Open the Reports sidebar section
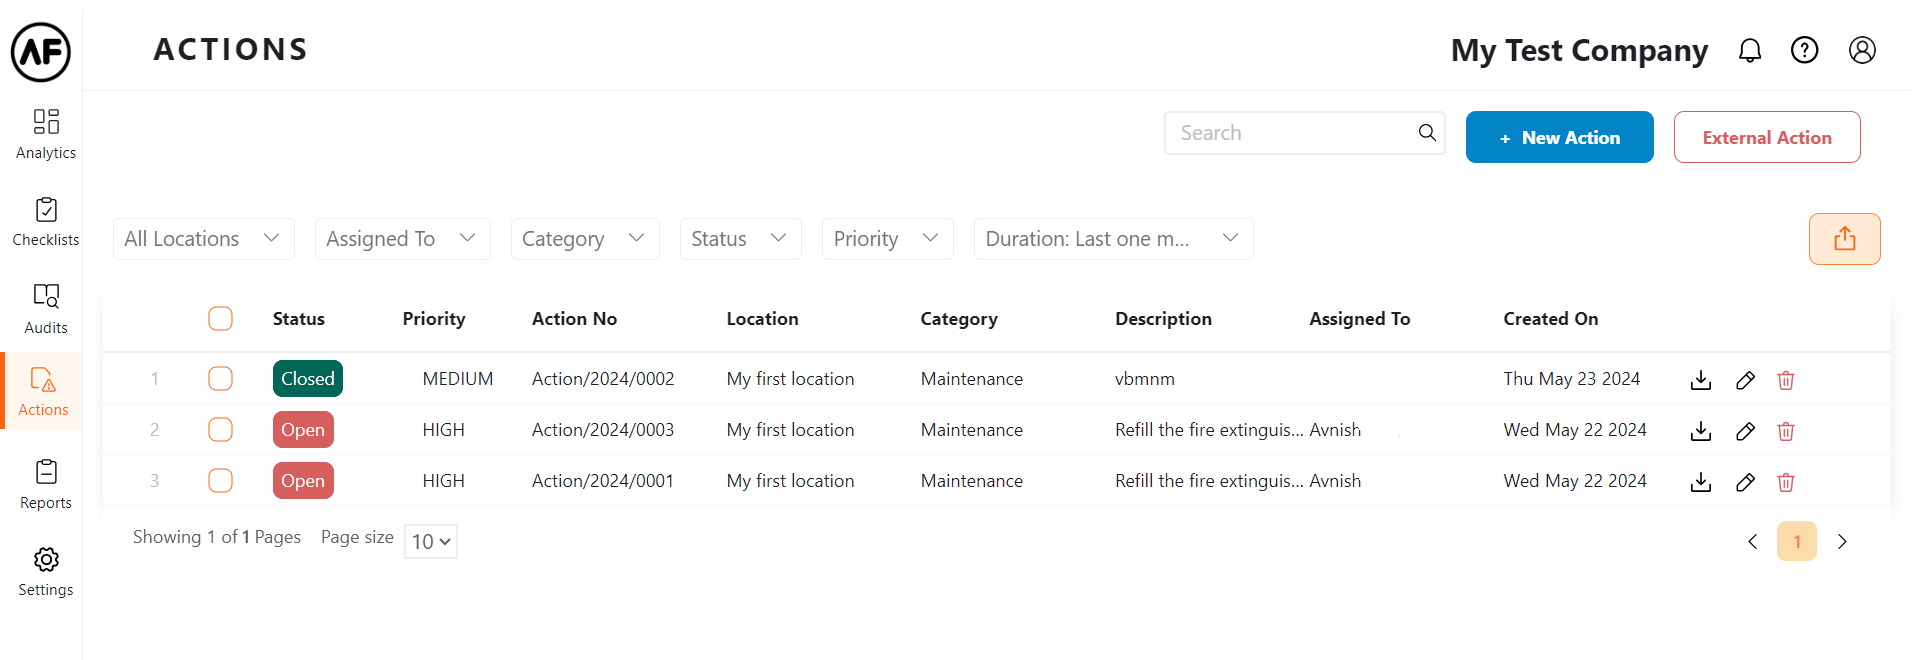This screenshot has height=660, width=1920. [46, 484]
